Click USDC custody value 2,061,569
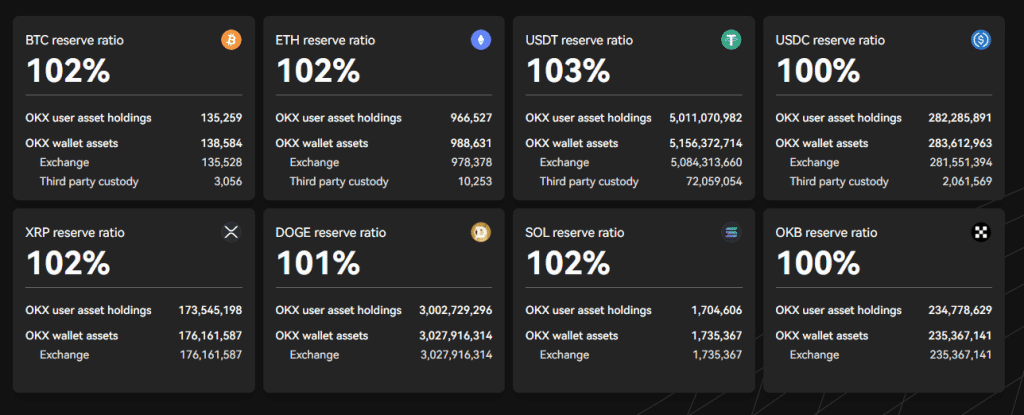This screenshot has height=415, width=1024. 967,182
